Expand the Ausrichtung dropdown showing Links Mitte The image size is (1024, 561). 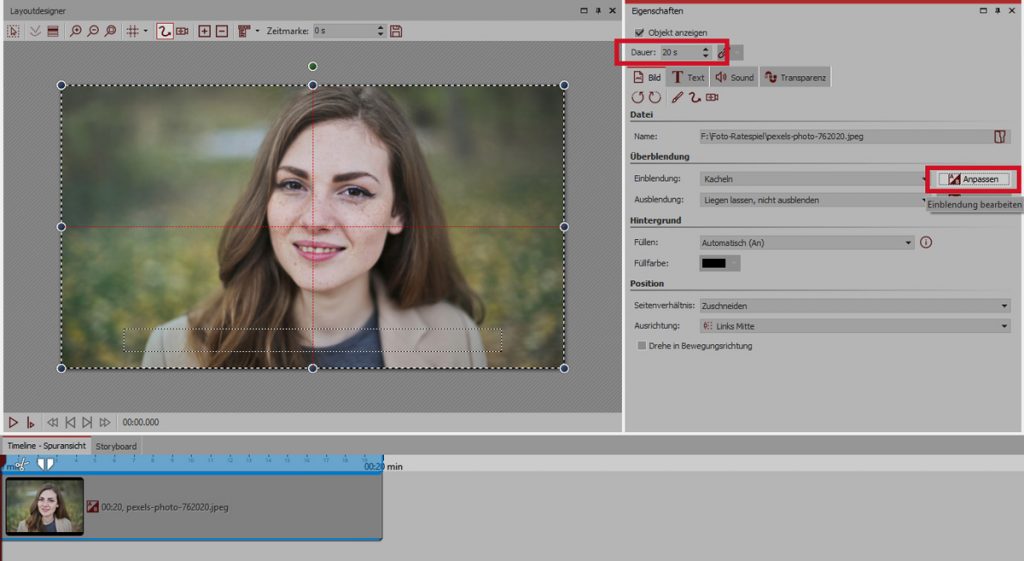pyautogui.click(x=855, y=326)
